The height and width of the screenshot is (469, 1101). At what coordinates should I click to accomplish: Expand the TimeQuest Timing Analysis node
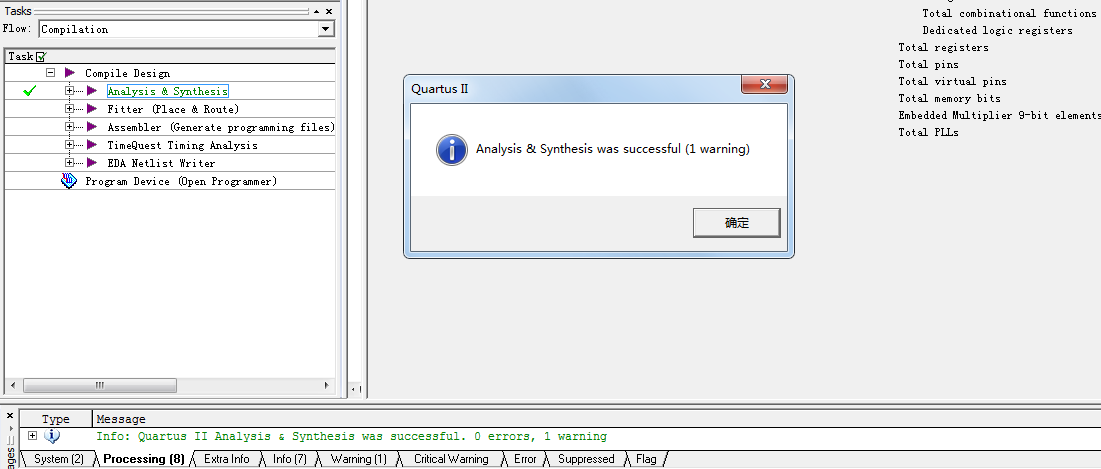point(69,145)
